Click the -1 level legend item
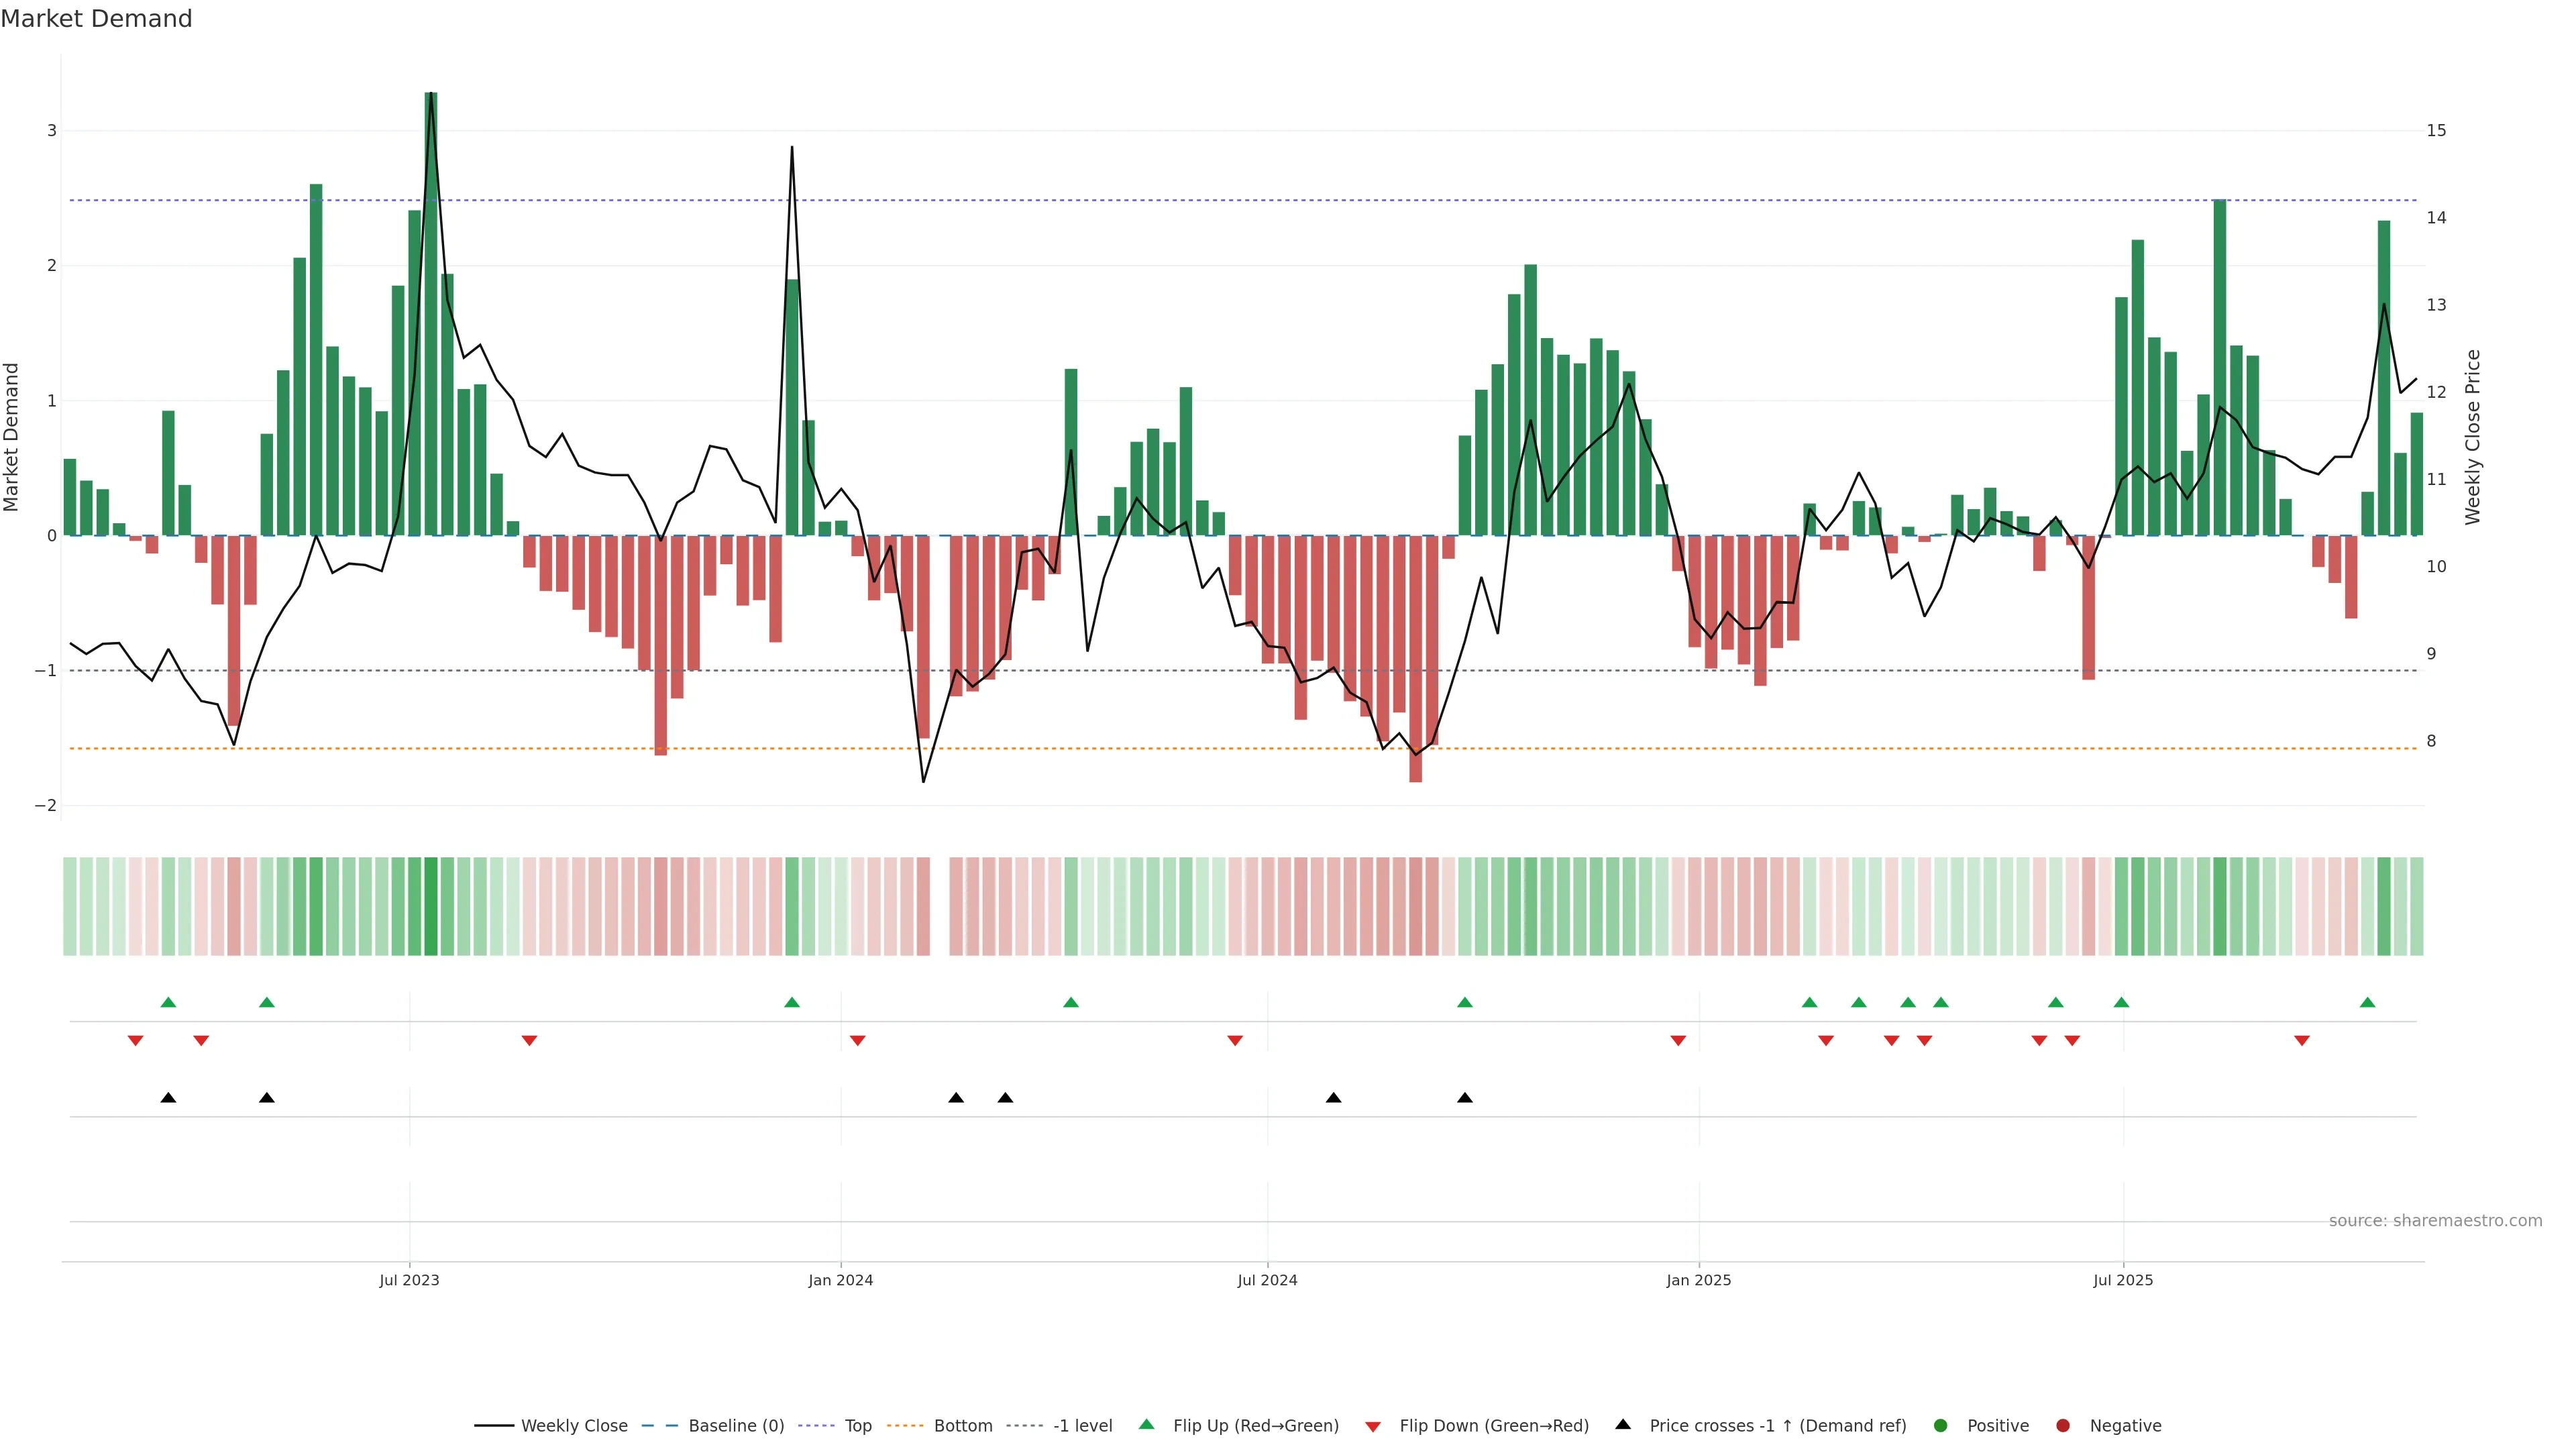Screen dimensions: 2576x1449 1082,1425
